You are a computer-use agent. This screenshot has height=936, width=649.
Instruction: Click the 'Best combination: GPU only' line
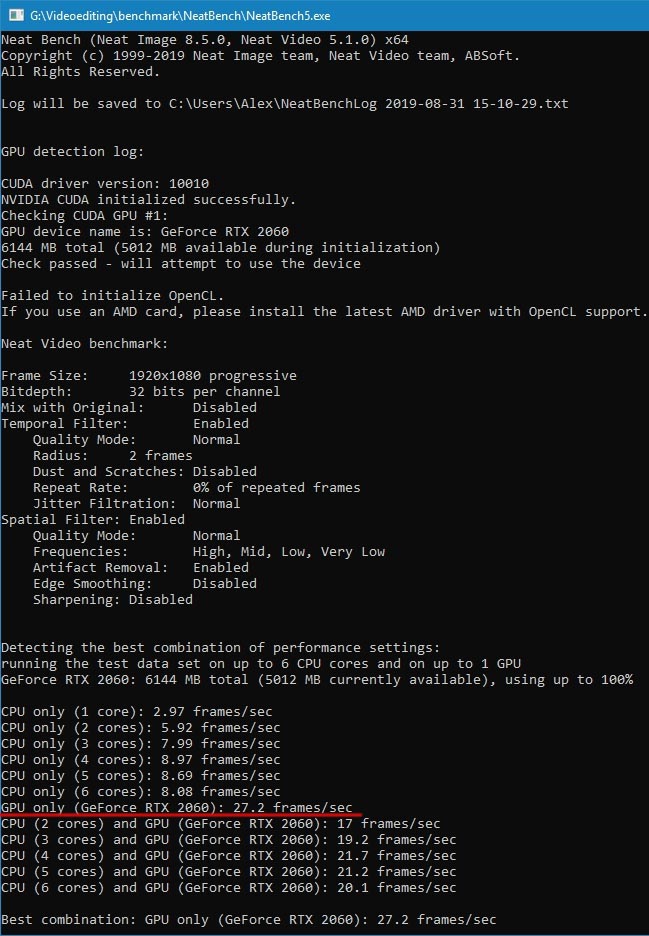pyautogui.click(x=248, y=920)
